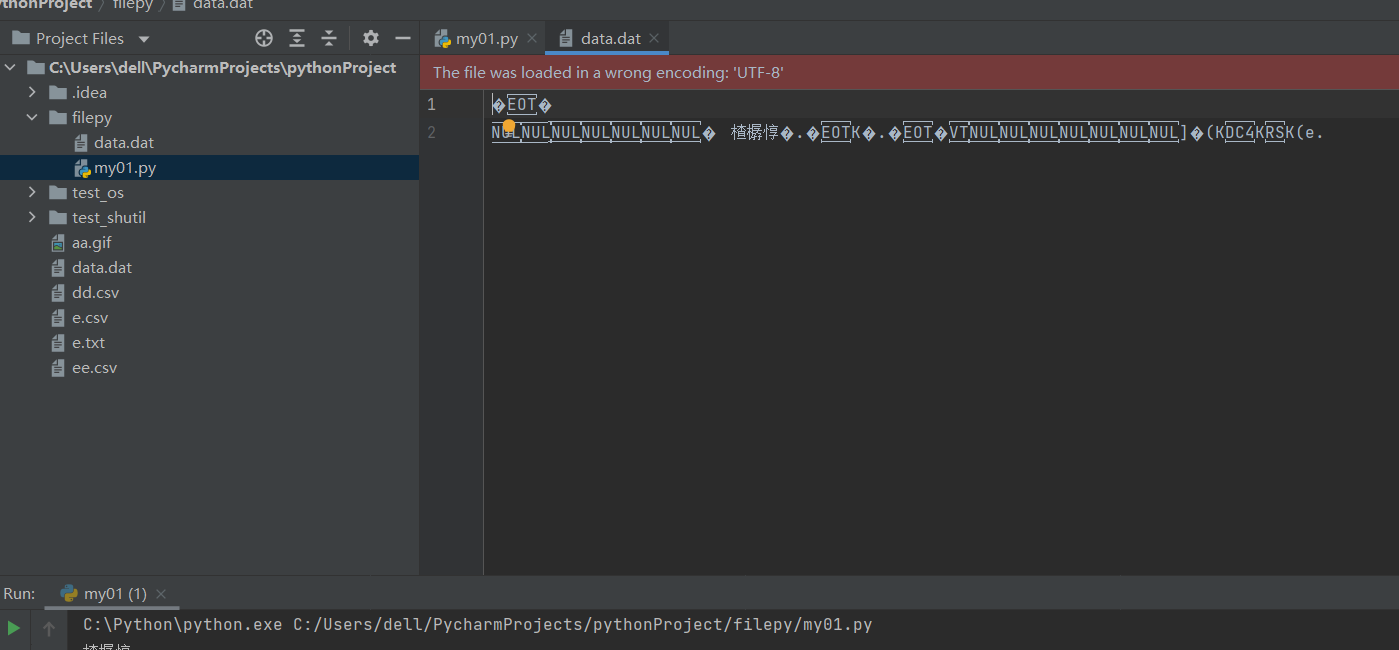Select the e.csv file
Screen dimensions: 1399x650
(x=89, y=318)
